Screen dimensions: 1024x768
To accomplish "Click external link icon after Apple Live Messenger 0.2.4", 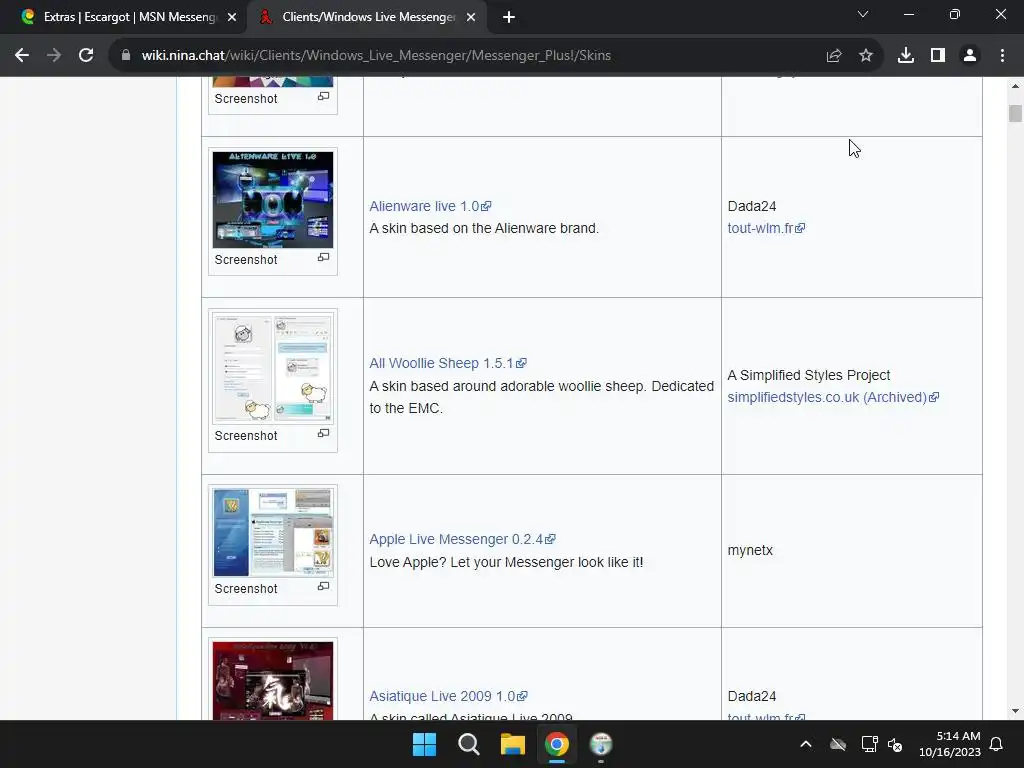I will [x=551, y=539].
